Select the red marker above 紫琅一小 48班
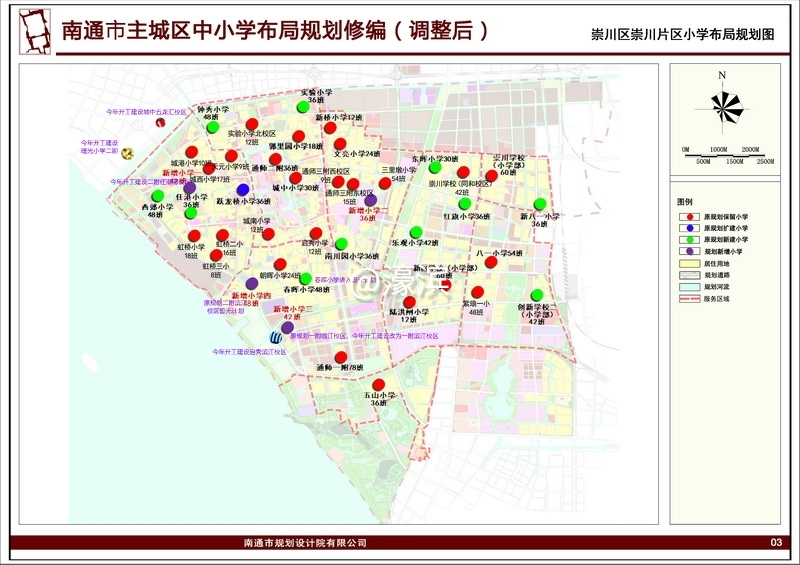Screen dimensions: 800x565 477,292
